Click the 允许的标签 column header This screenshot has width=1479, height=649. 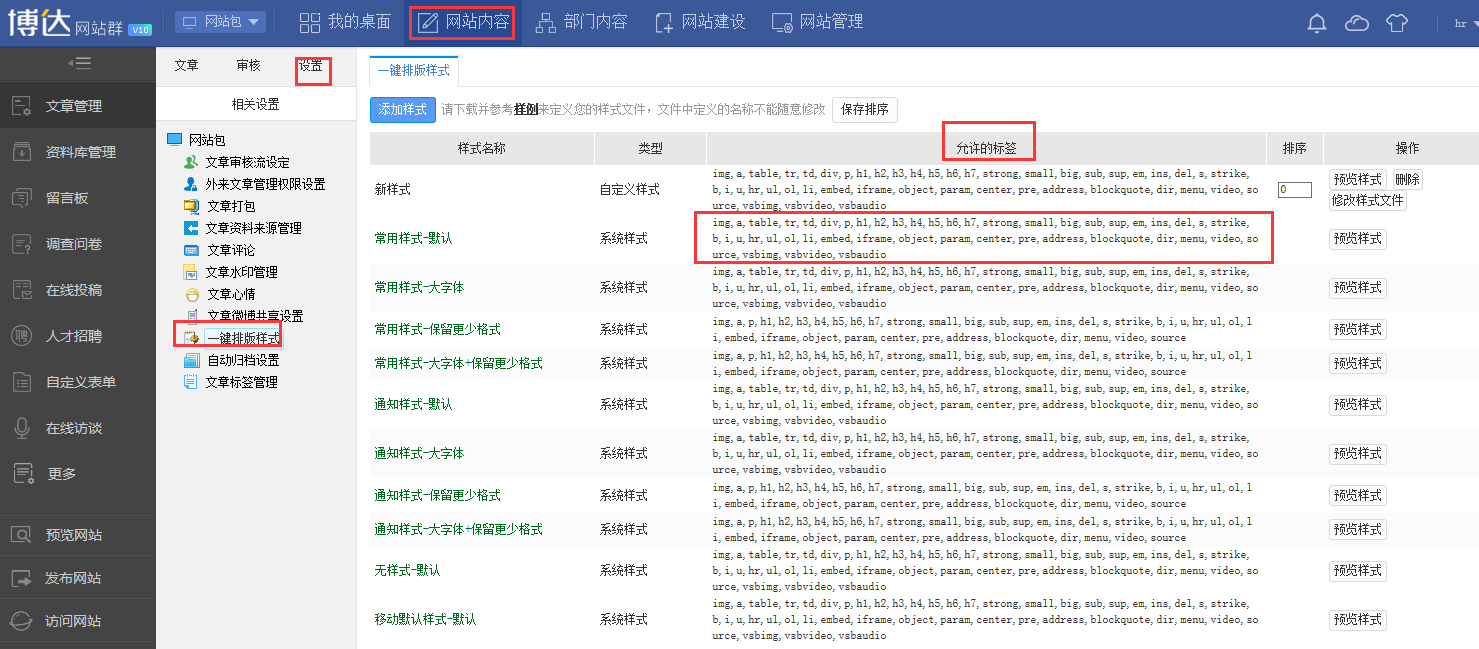tap(986, 148)
